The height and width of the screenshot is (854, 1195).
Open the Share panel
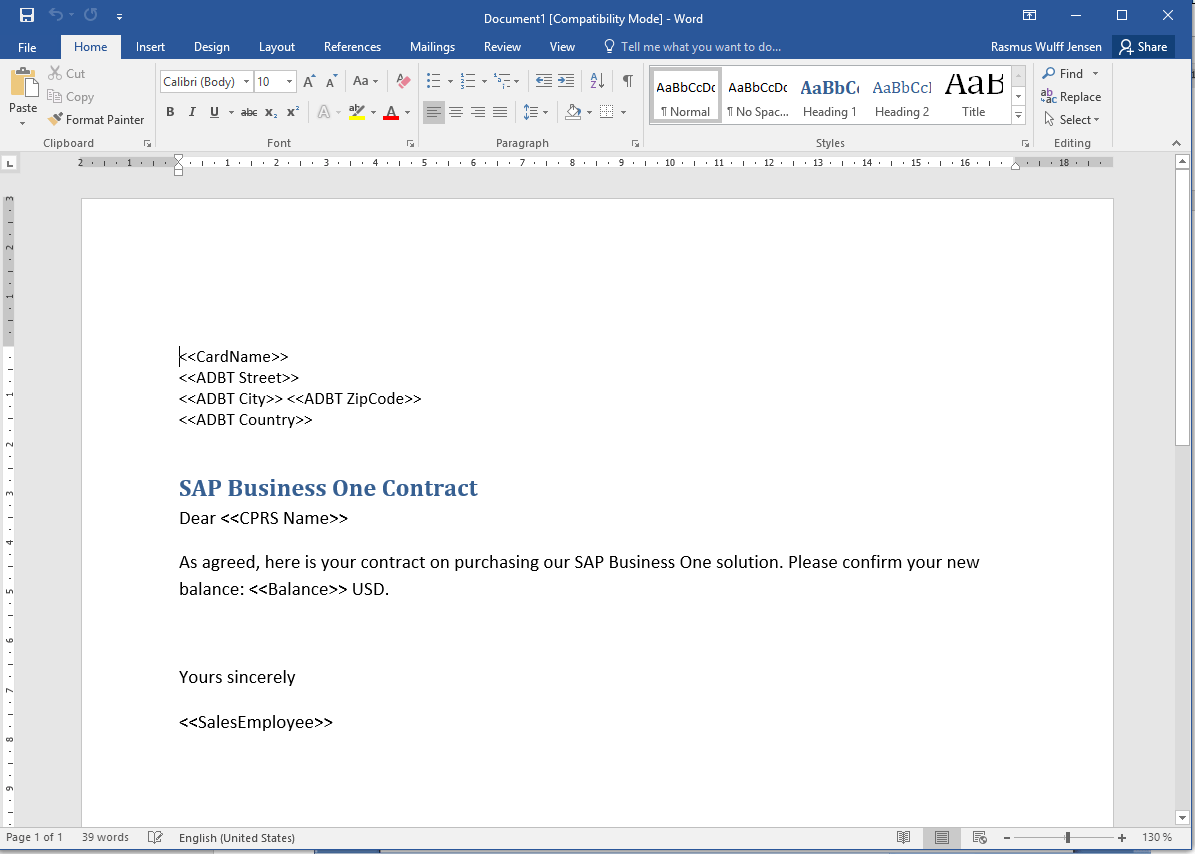(x=1143, y=46)
